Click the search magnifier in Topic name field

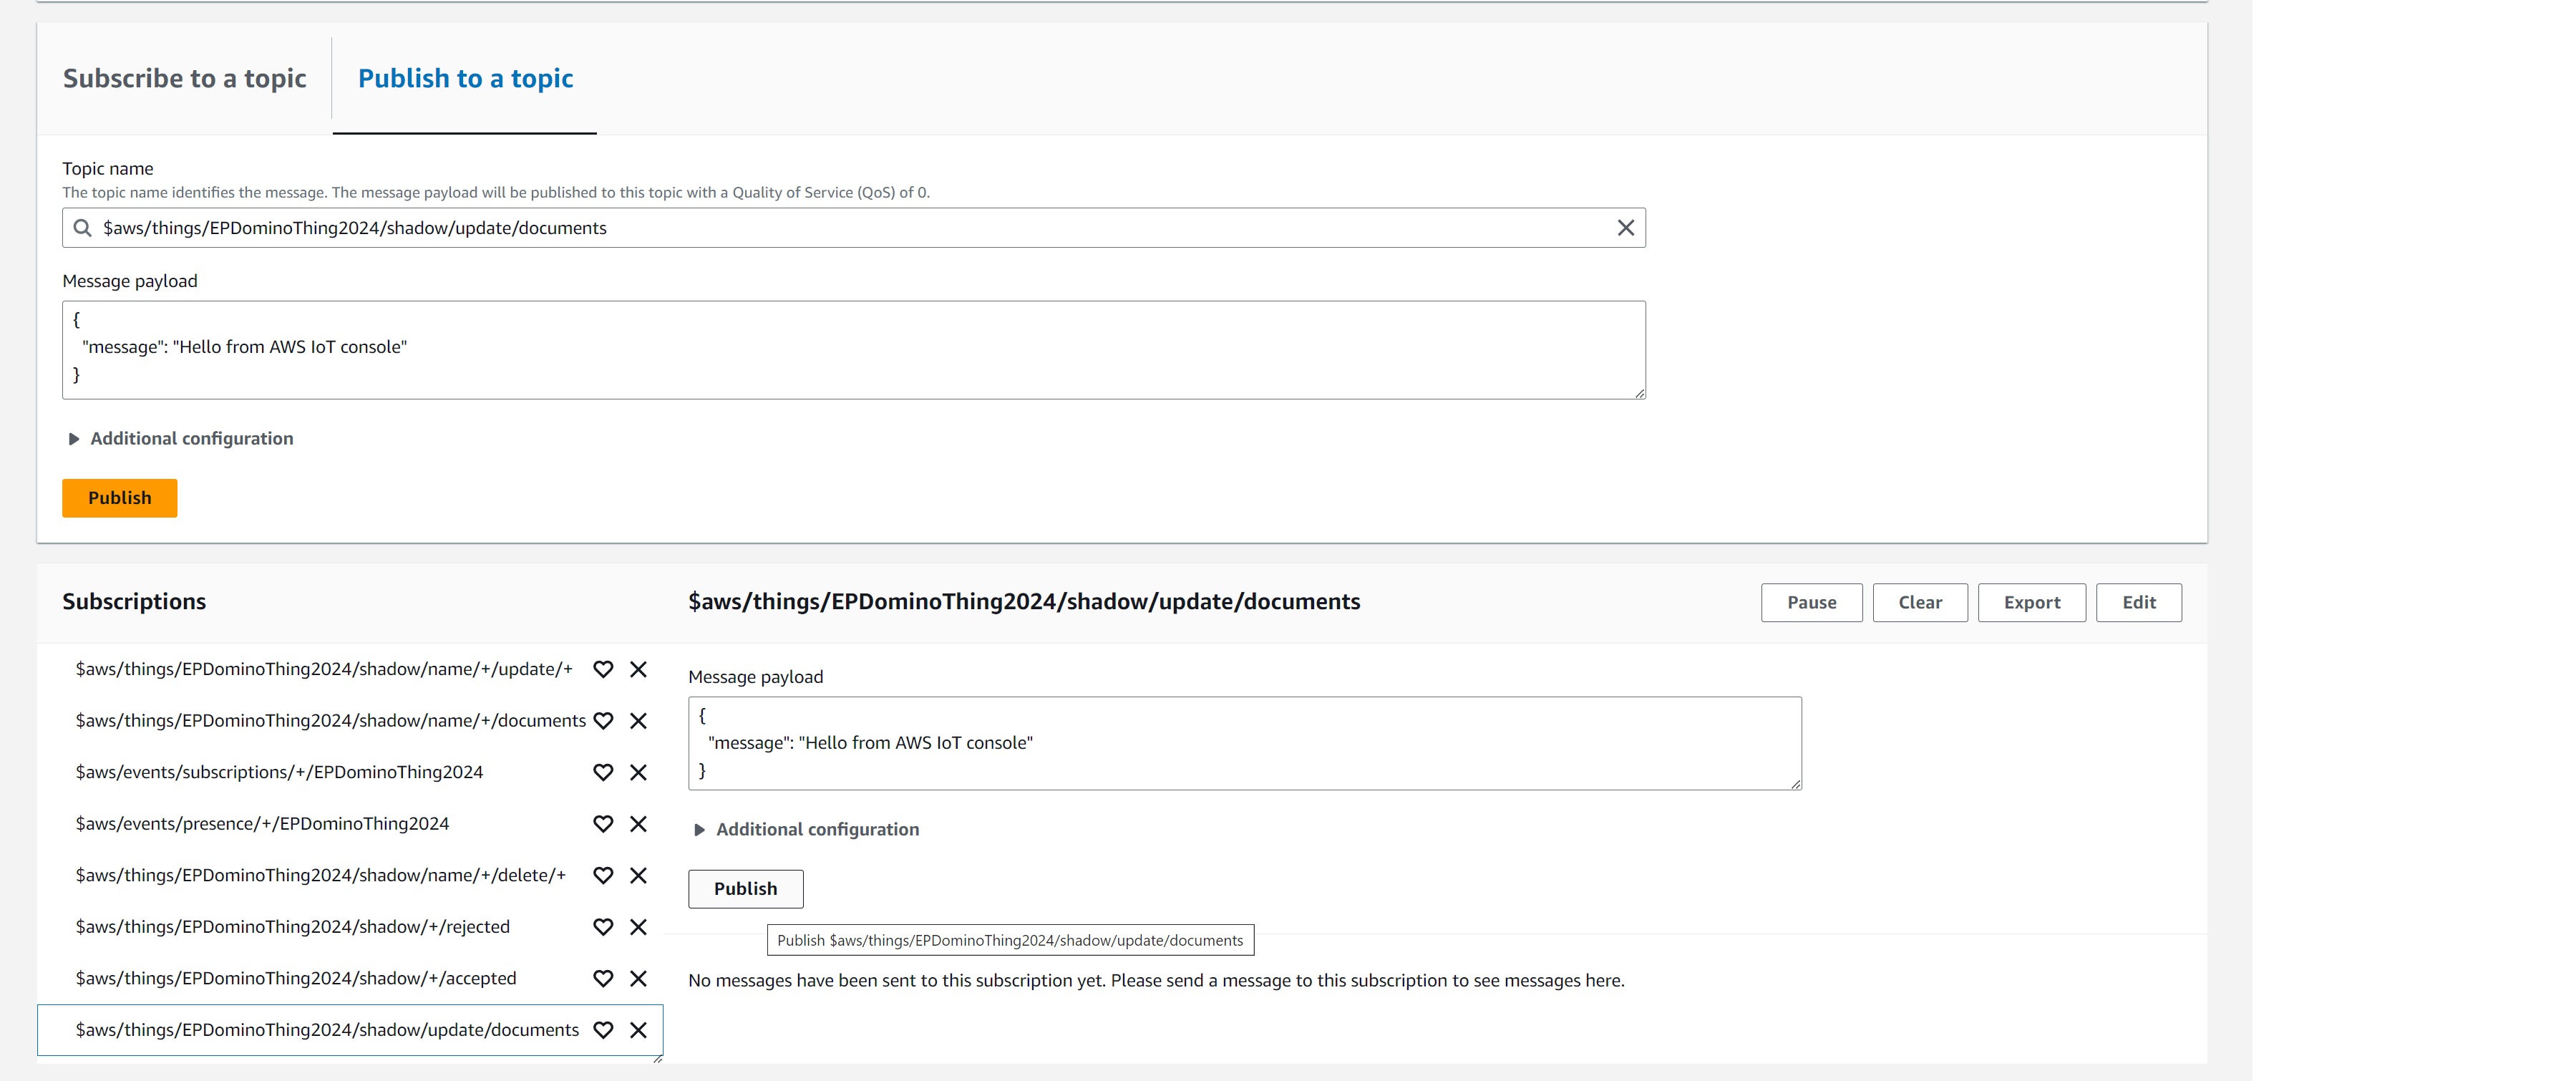(x=83, y=228)
